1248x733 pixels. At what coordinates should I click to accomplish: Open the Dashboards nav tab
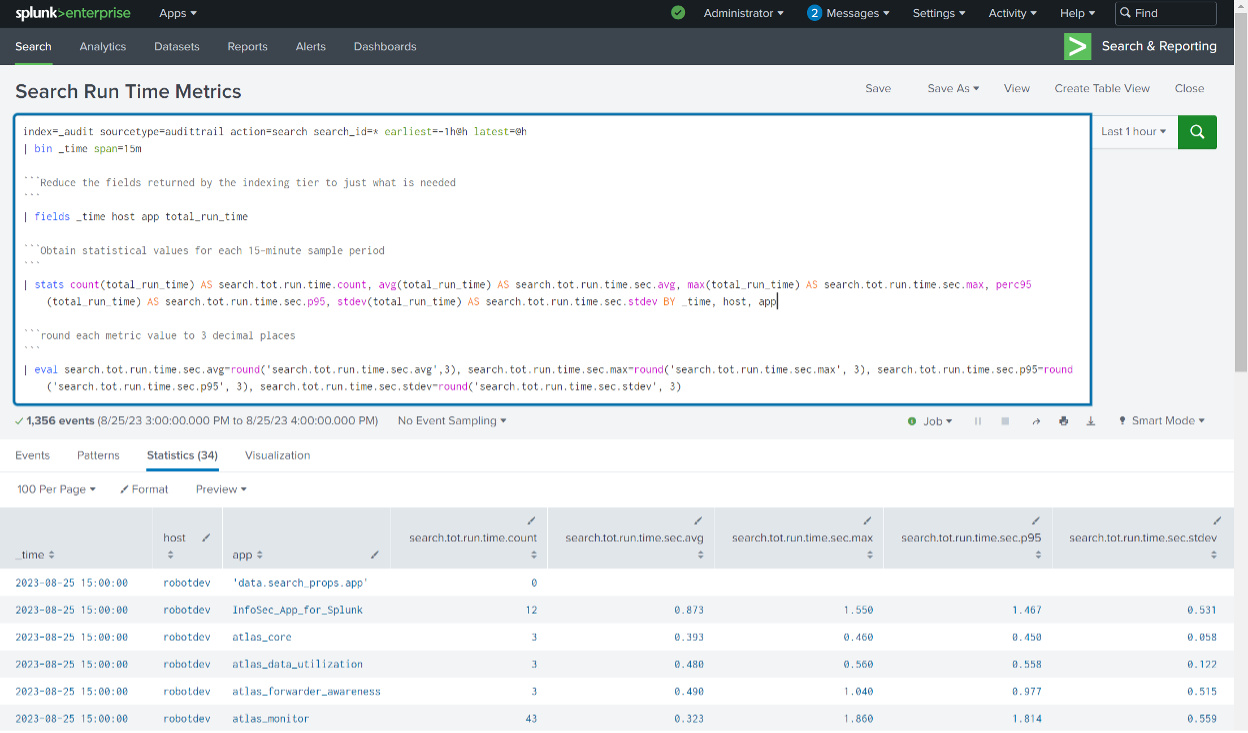(x=385, y=46)
